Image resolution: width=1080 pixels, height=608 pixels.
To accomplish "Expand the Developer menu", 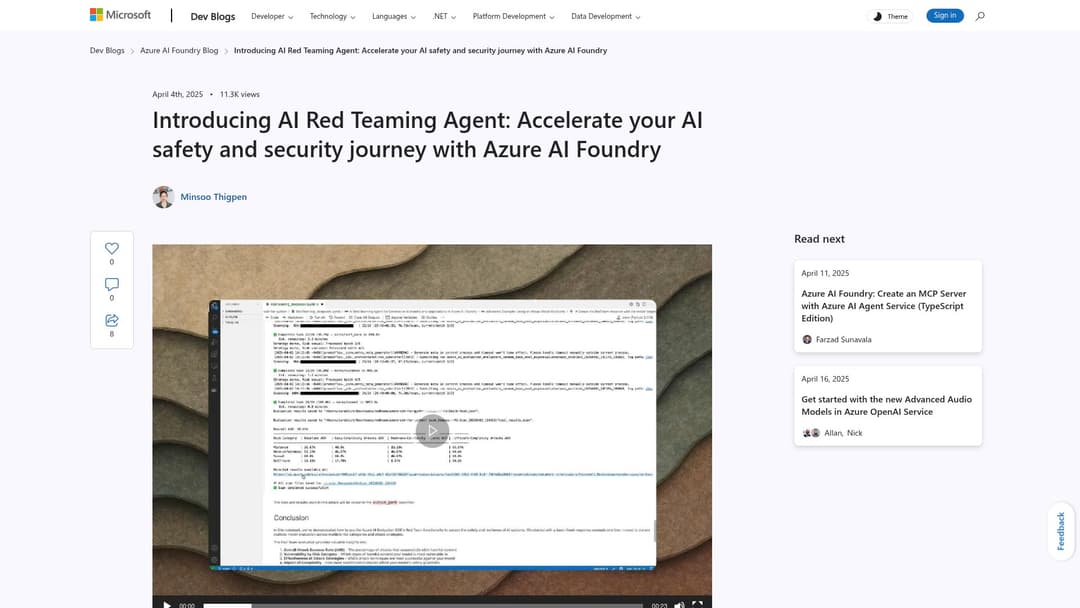I will tap(272, 16).
